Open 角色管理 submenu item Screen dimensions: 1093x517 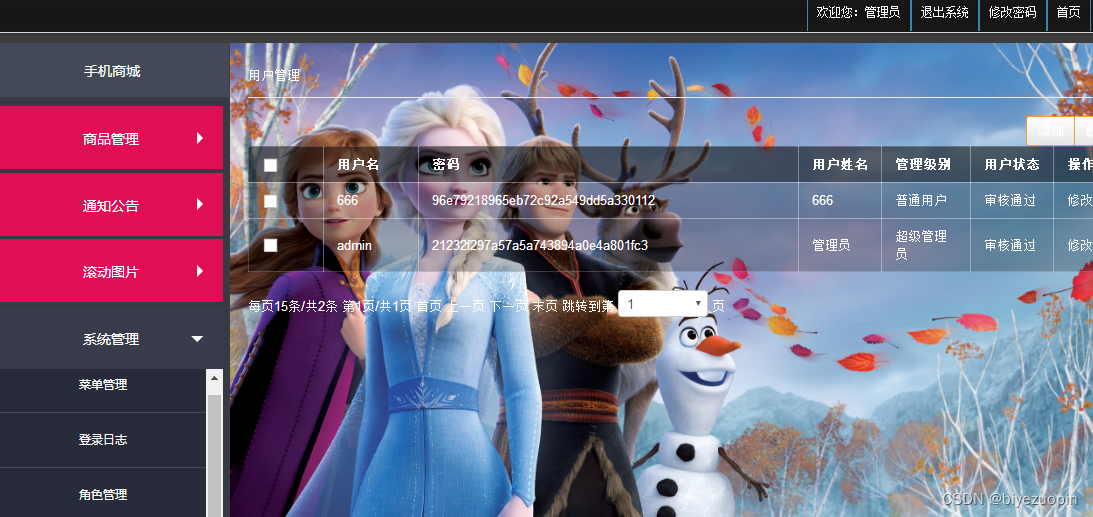click(x=103, y=495)
